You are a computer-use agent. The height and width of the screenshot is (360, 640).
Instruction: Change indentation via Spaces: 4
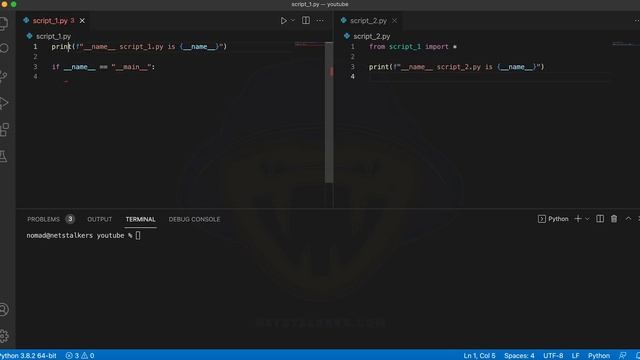click(x=519, y=356)
